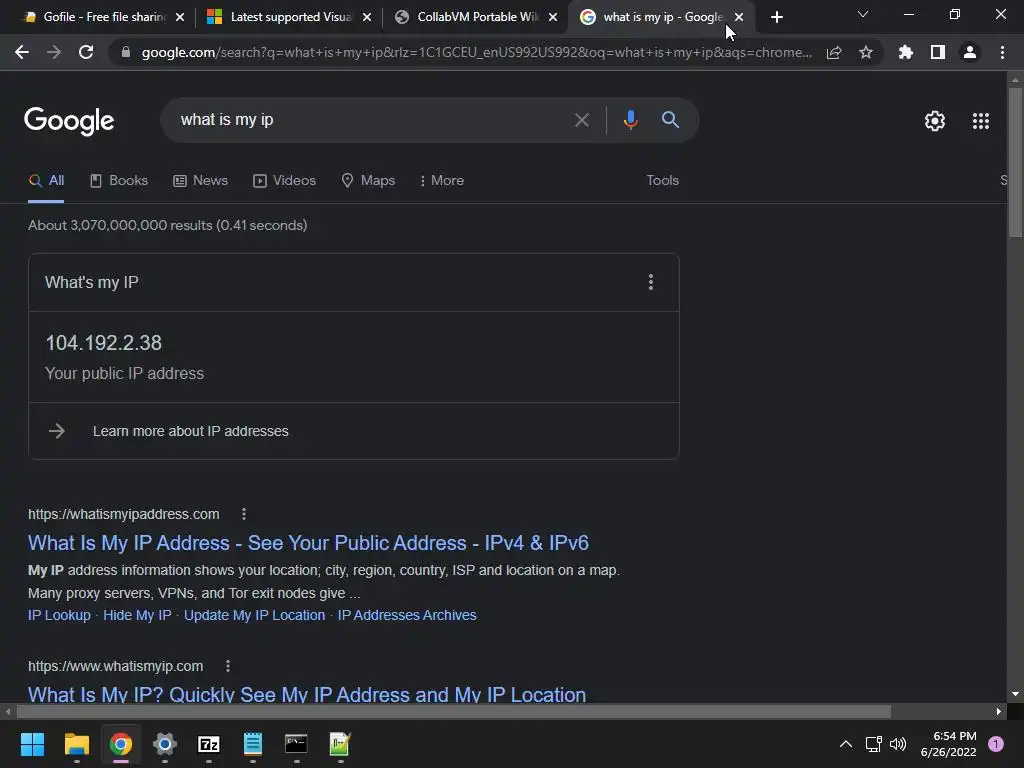Open Chrome from the taskbar

tap(121, 744)
